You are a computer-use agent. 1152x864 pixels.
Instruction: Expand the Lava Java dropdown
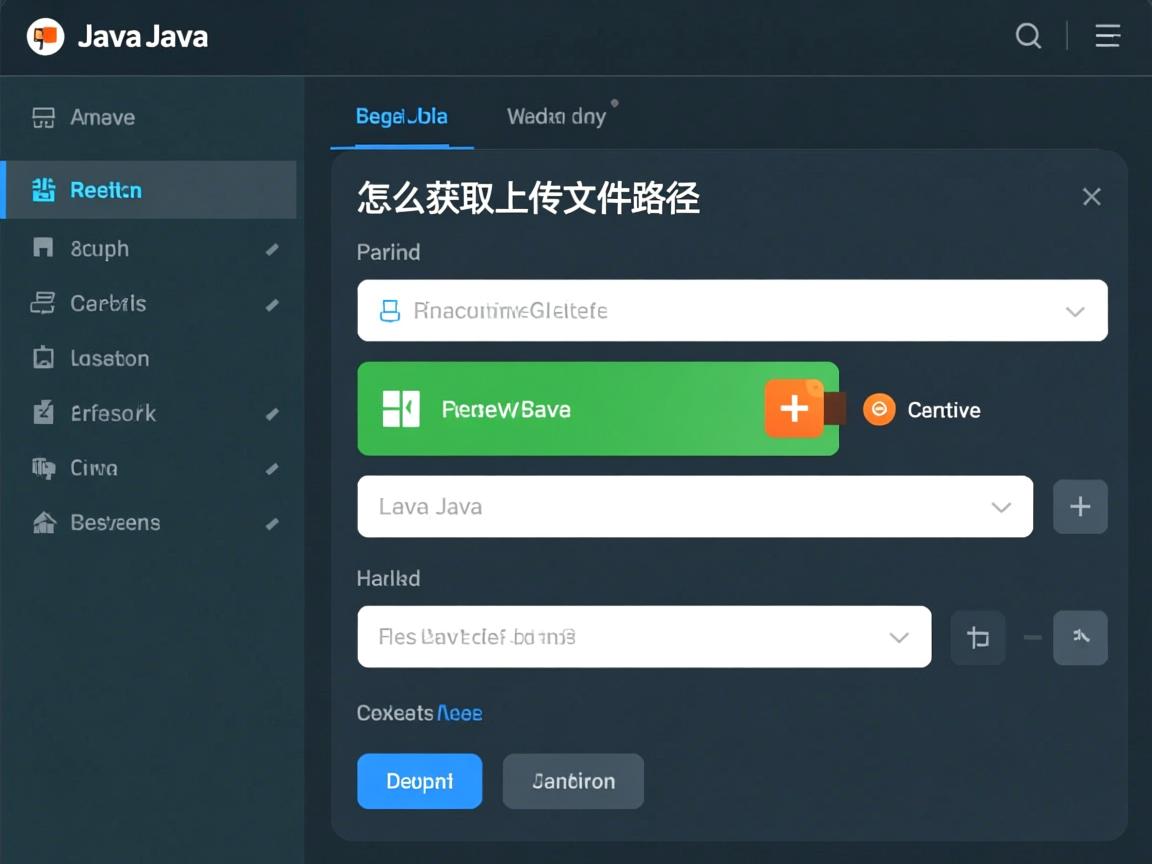point(1001,507)
